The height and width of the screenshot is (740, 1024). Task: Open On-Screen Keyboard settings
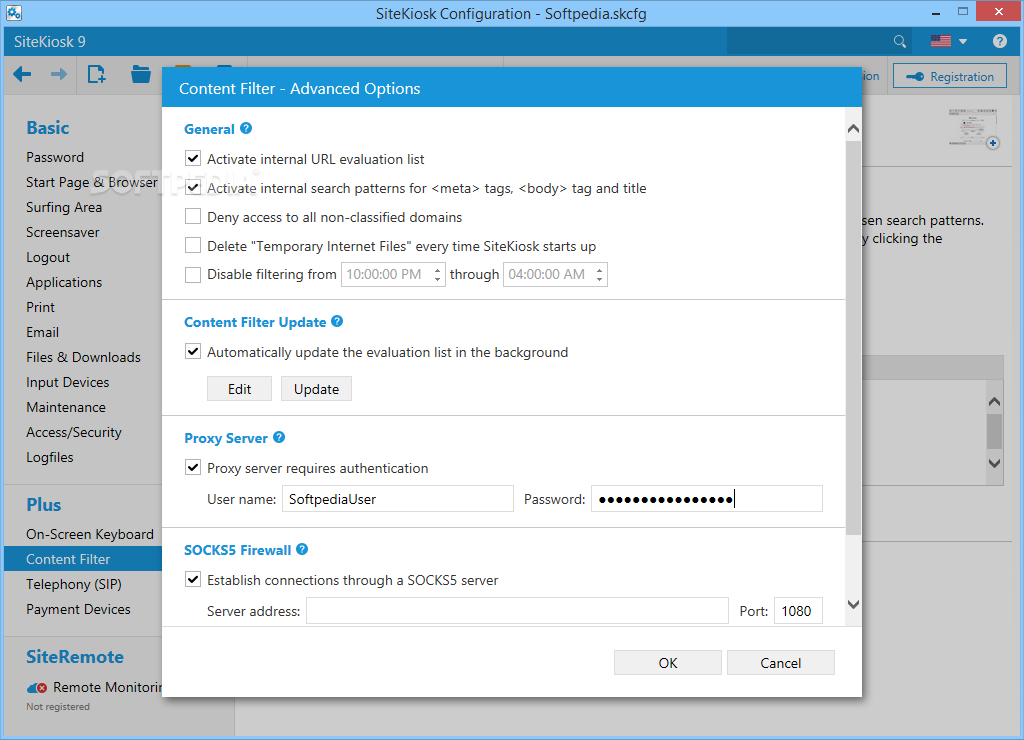point(89,534)
